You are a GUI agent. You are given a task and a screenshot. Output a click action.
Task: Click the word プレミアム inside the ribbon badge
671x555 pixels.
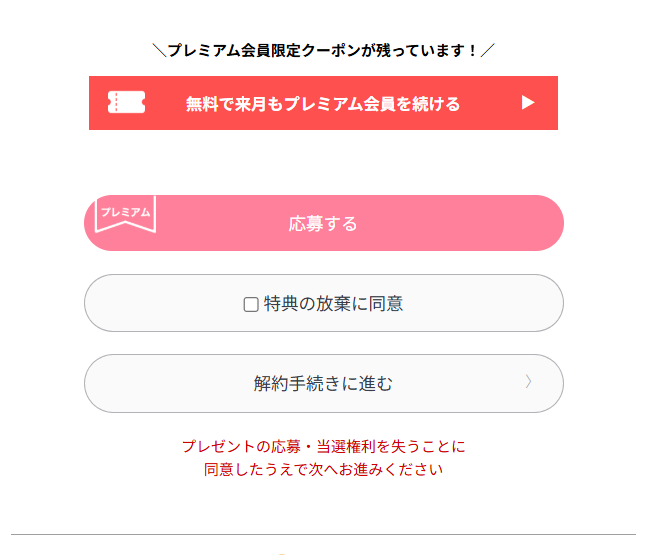point(125,212)
